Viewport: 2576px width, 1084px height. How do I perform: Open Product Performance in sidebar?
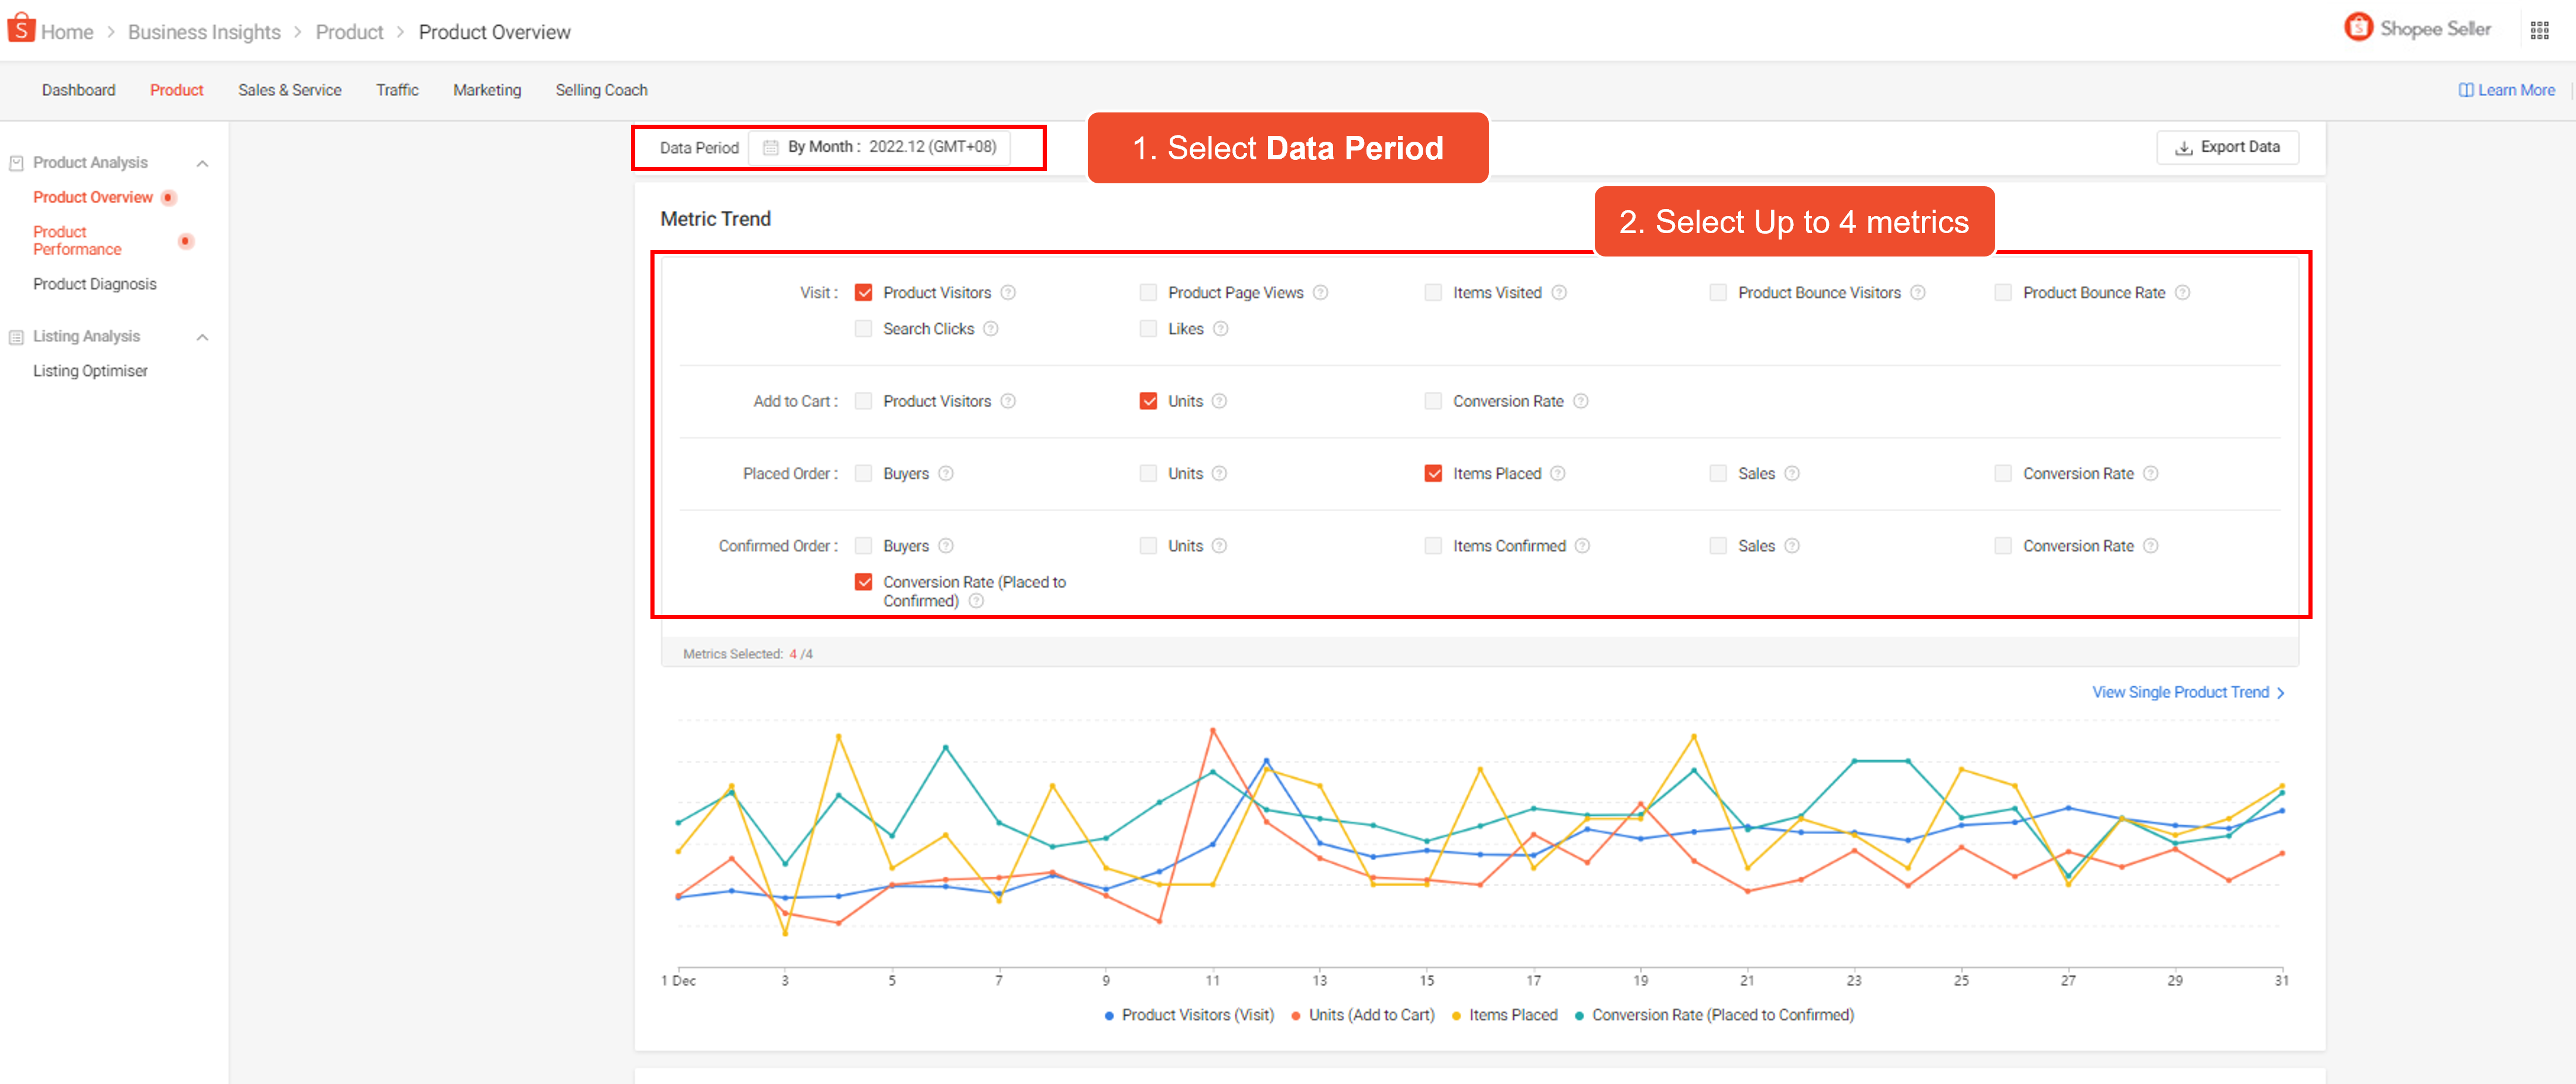77,241
